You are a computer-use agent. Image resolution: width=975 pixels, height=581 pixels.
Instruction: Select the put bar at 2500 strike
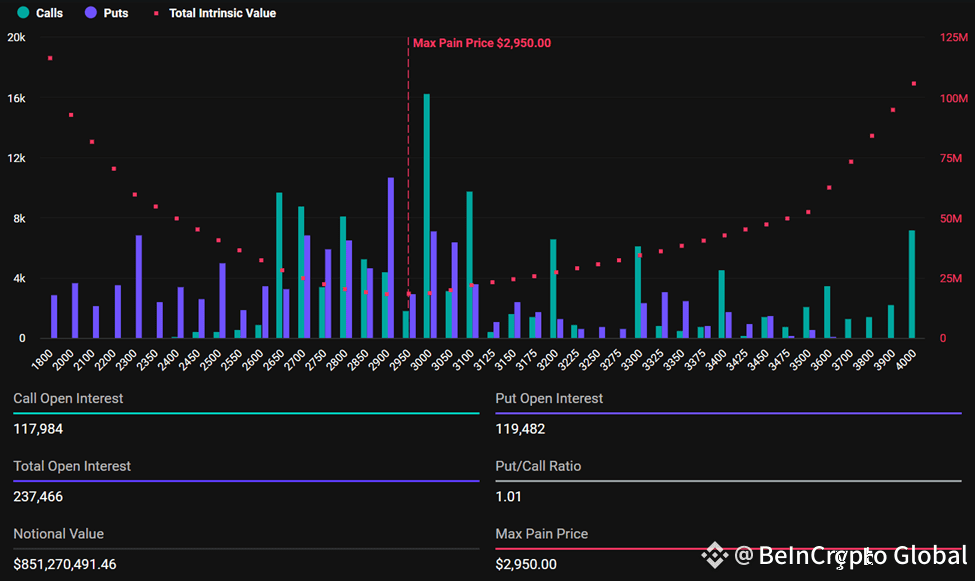[223, 300]
